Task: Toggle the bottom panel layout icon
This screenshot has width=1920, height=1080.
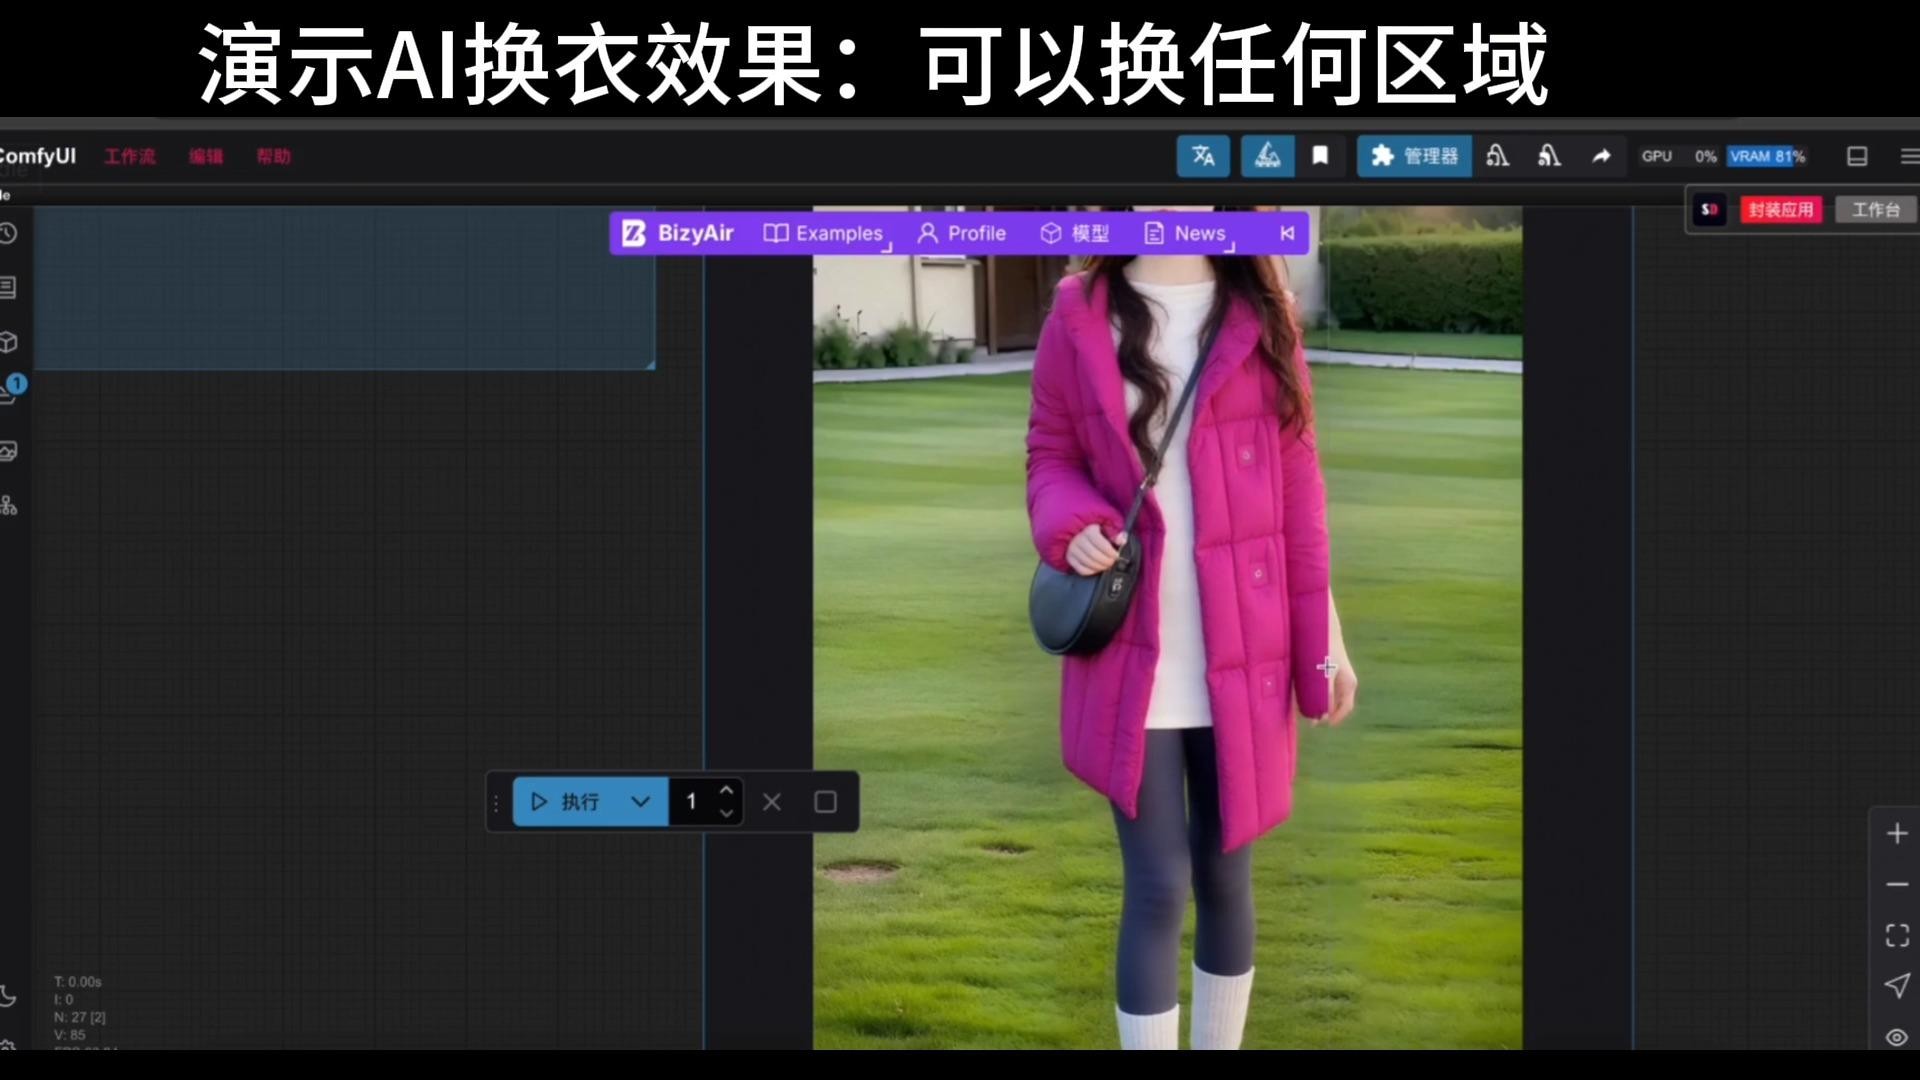Action: (1858, 157)
